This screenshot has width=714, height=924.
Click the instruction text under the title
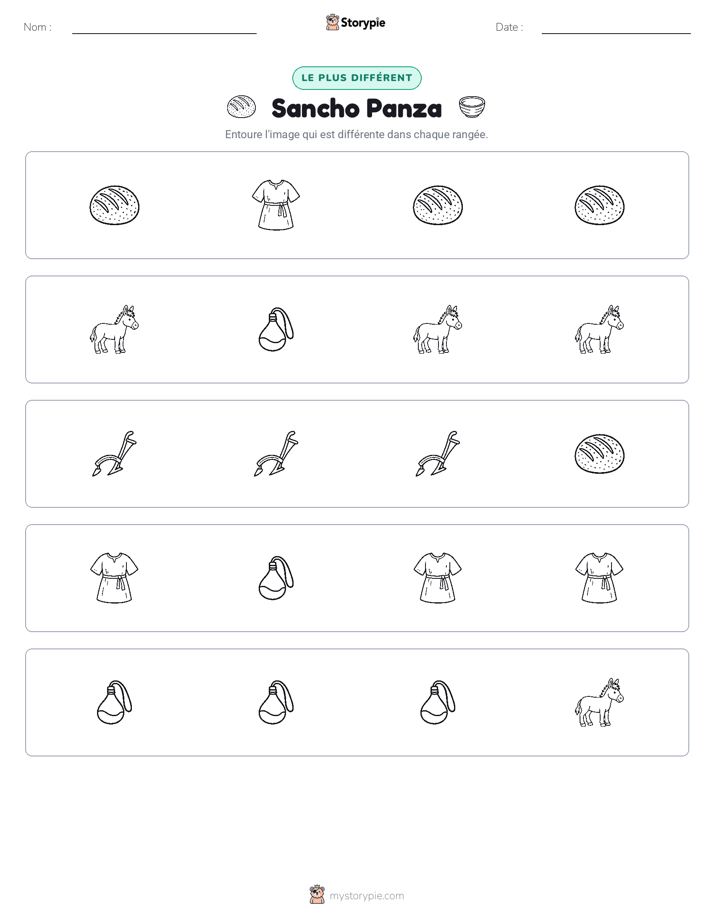[356, 134]
